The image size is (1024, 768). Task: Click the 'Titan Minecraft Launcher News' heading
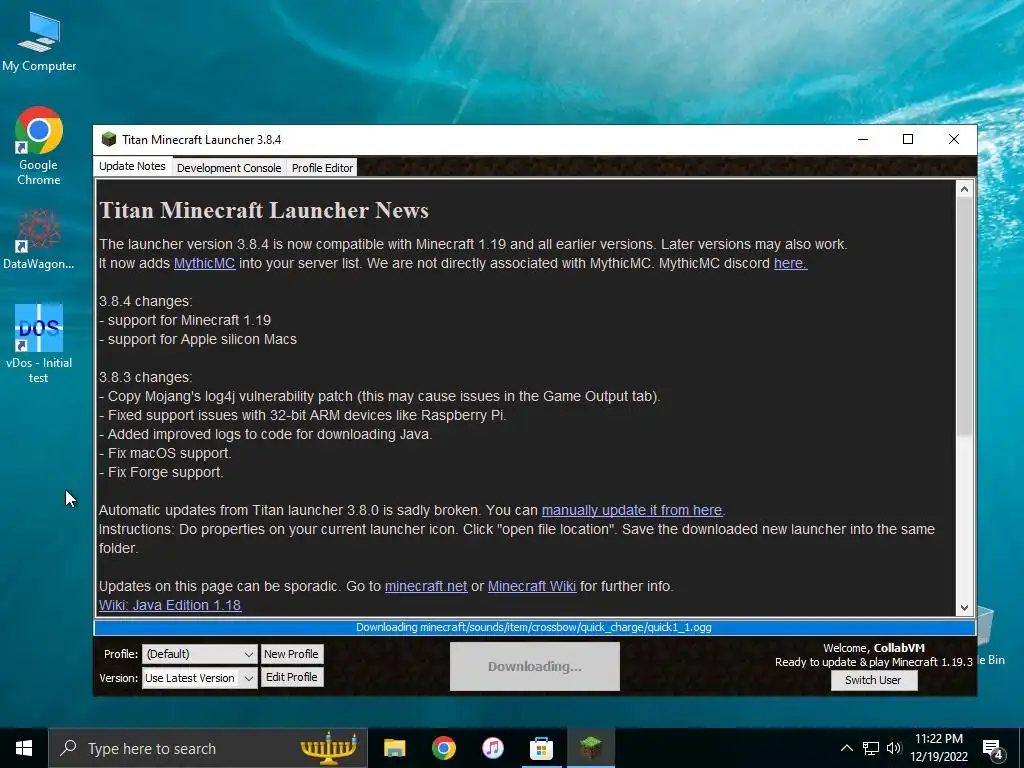(x=264, y=210)
